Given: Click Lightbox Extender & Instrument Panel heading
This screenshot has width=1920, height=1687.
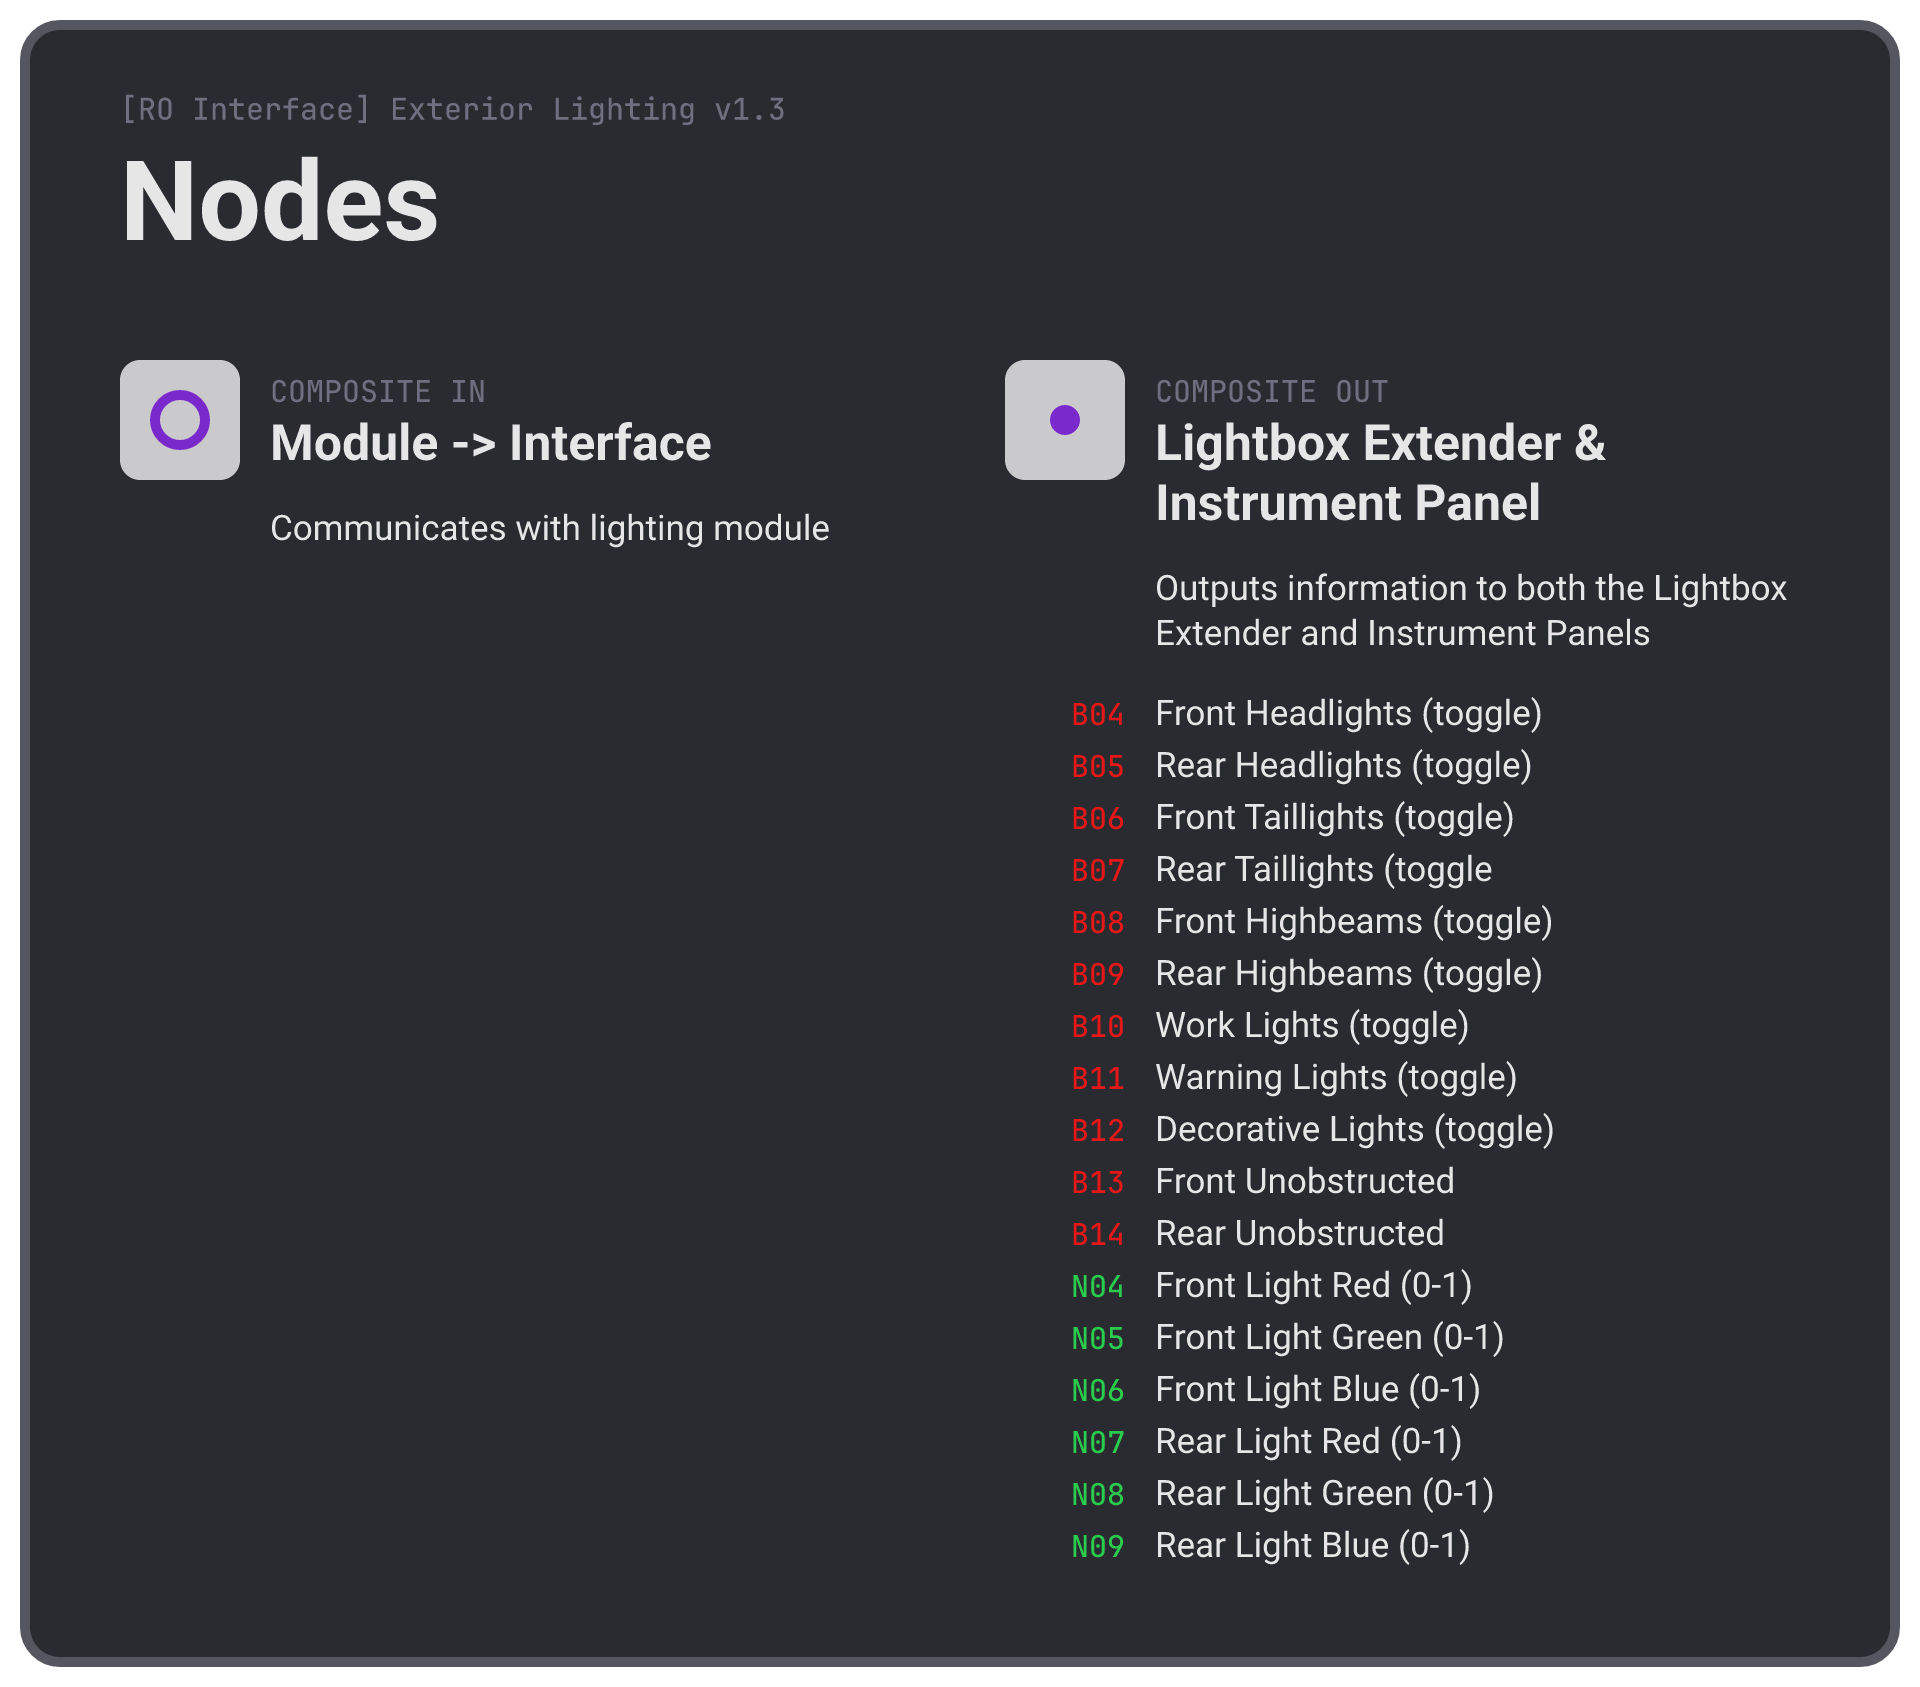Looking at the screenshot, I should pyautogui.click(x=1380, y=473).
